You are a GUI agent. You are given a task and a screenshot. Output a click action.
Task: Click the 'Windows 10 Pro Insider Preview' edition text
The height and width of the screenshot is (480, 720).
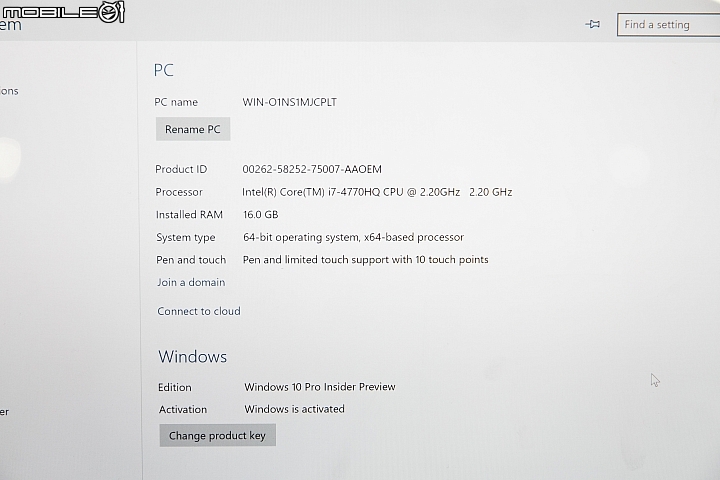[x=320, y=387]
